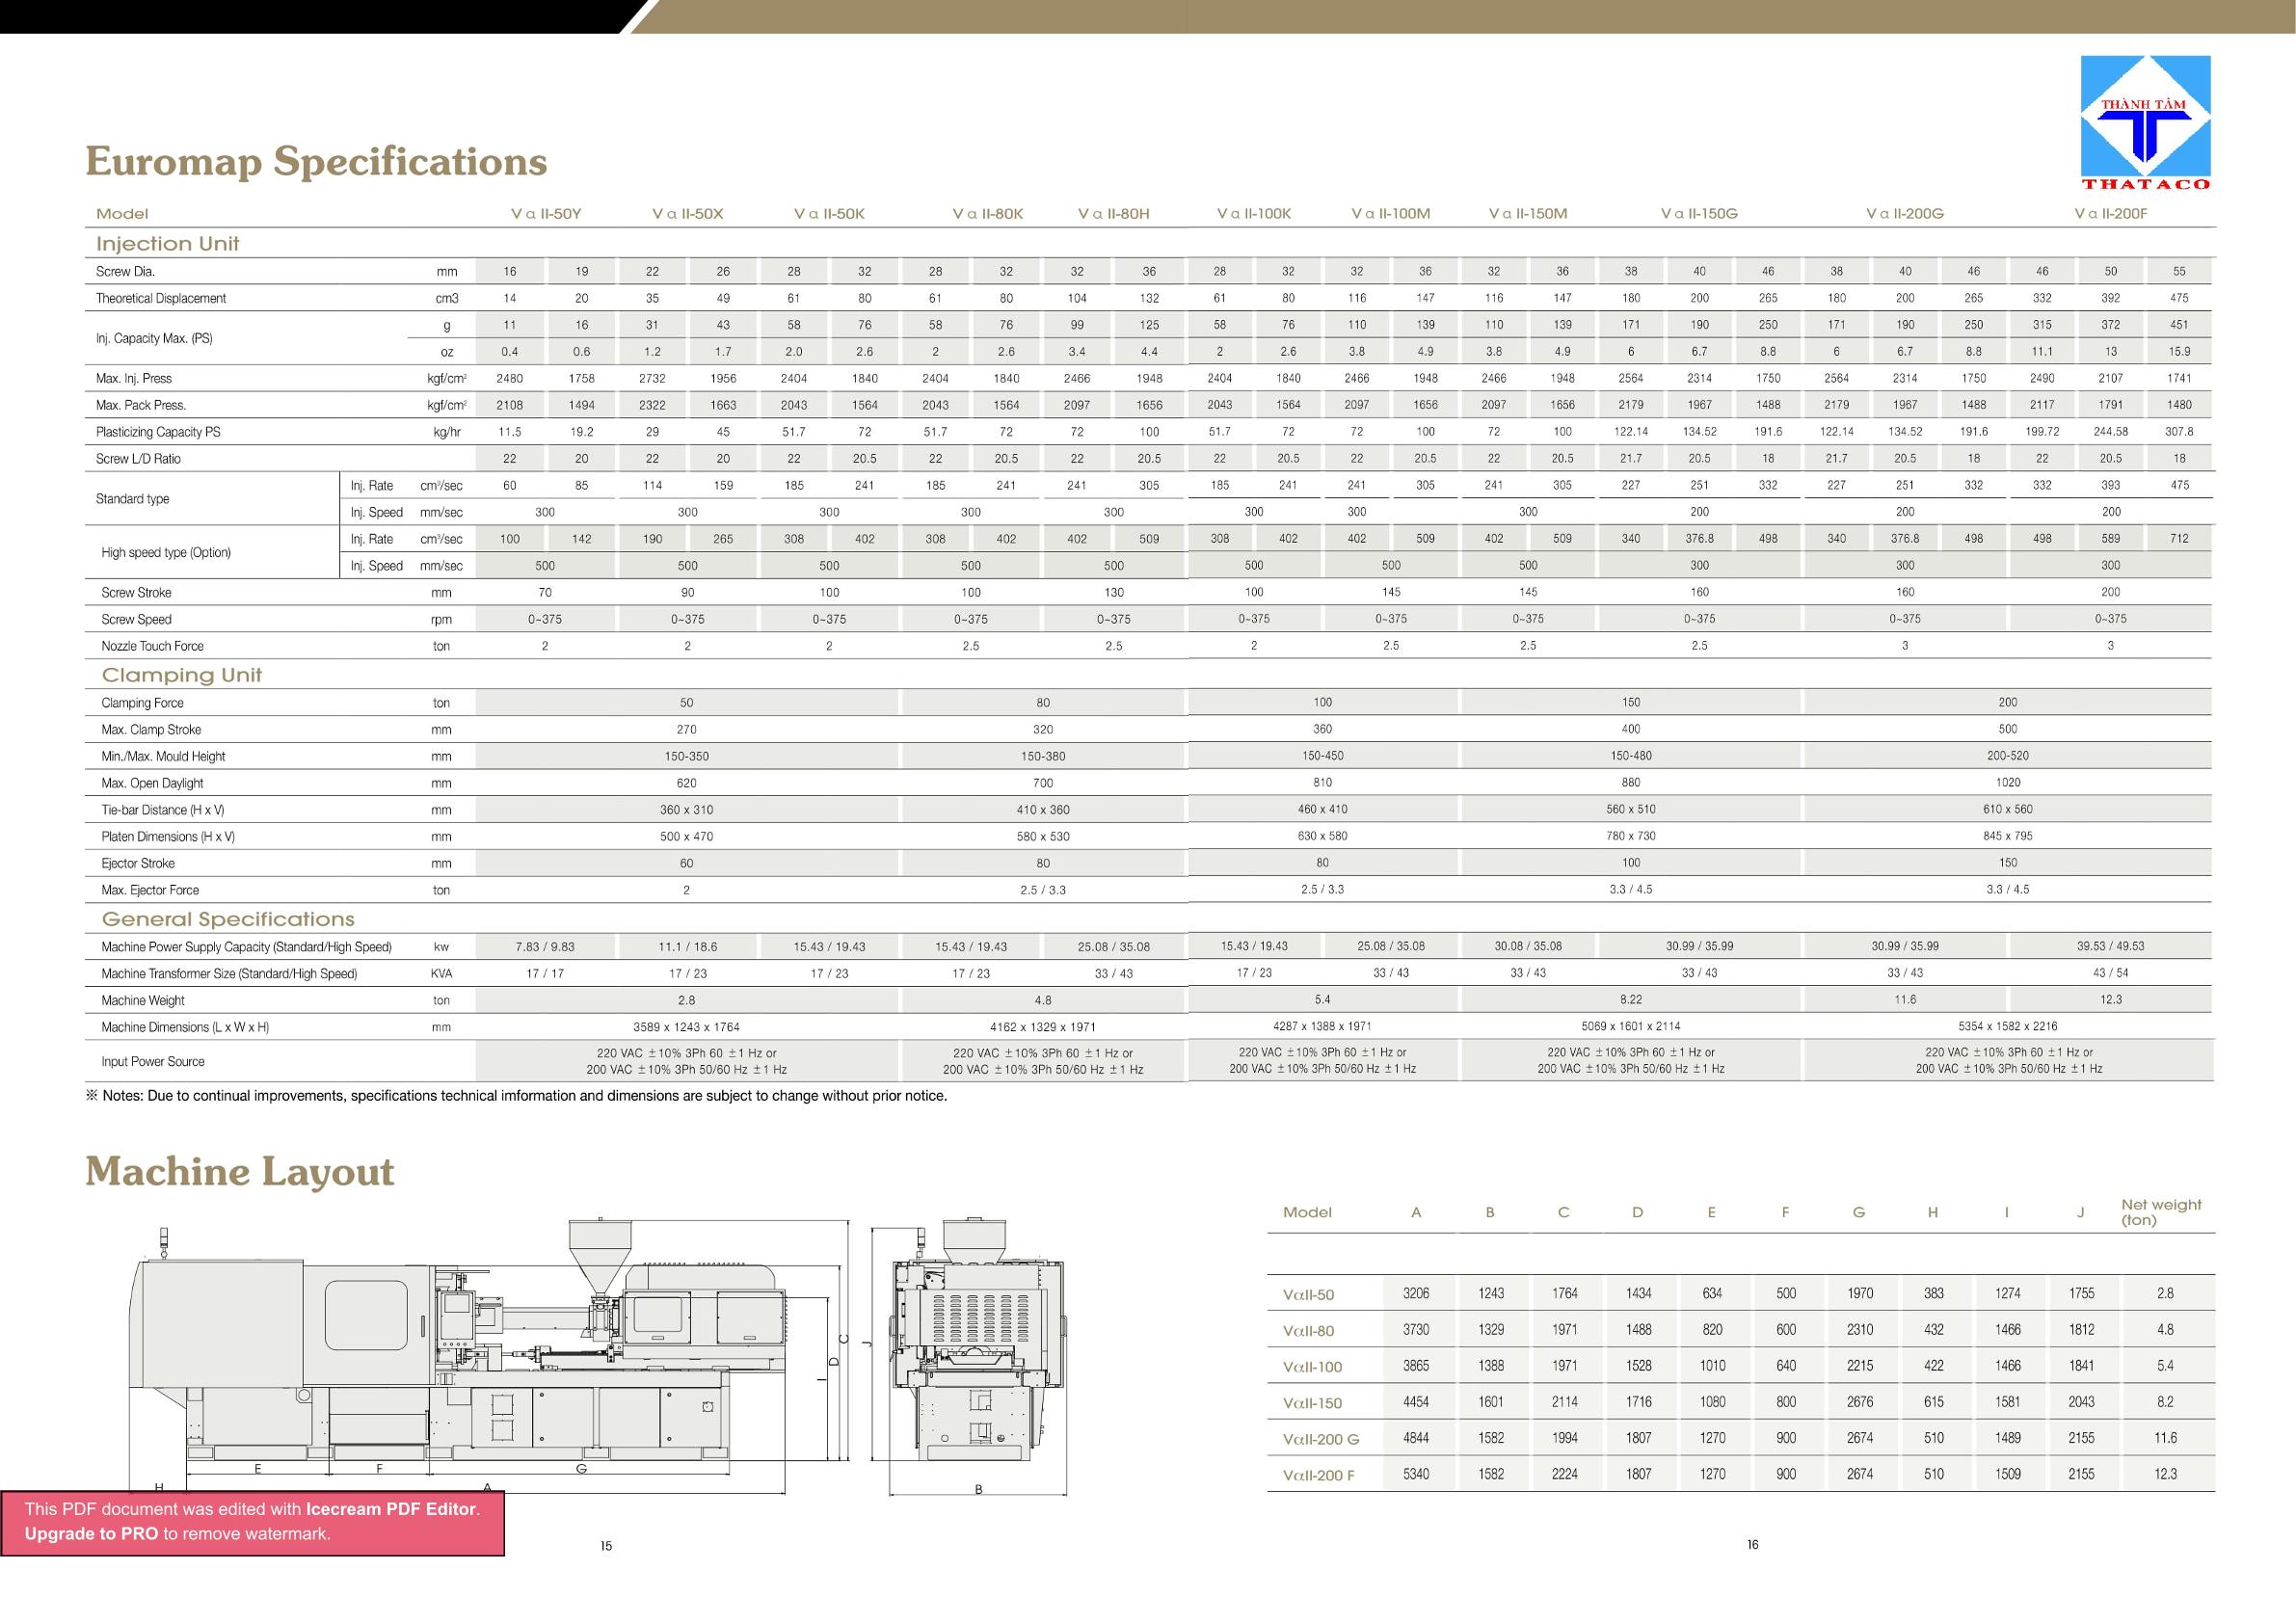2296x1623 pixels.
Task: Click the 'Screw L/D Ratio' row label
Action: tap(138, 459)
